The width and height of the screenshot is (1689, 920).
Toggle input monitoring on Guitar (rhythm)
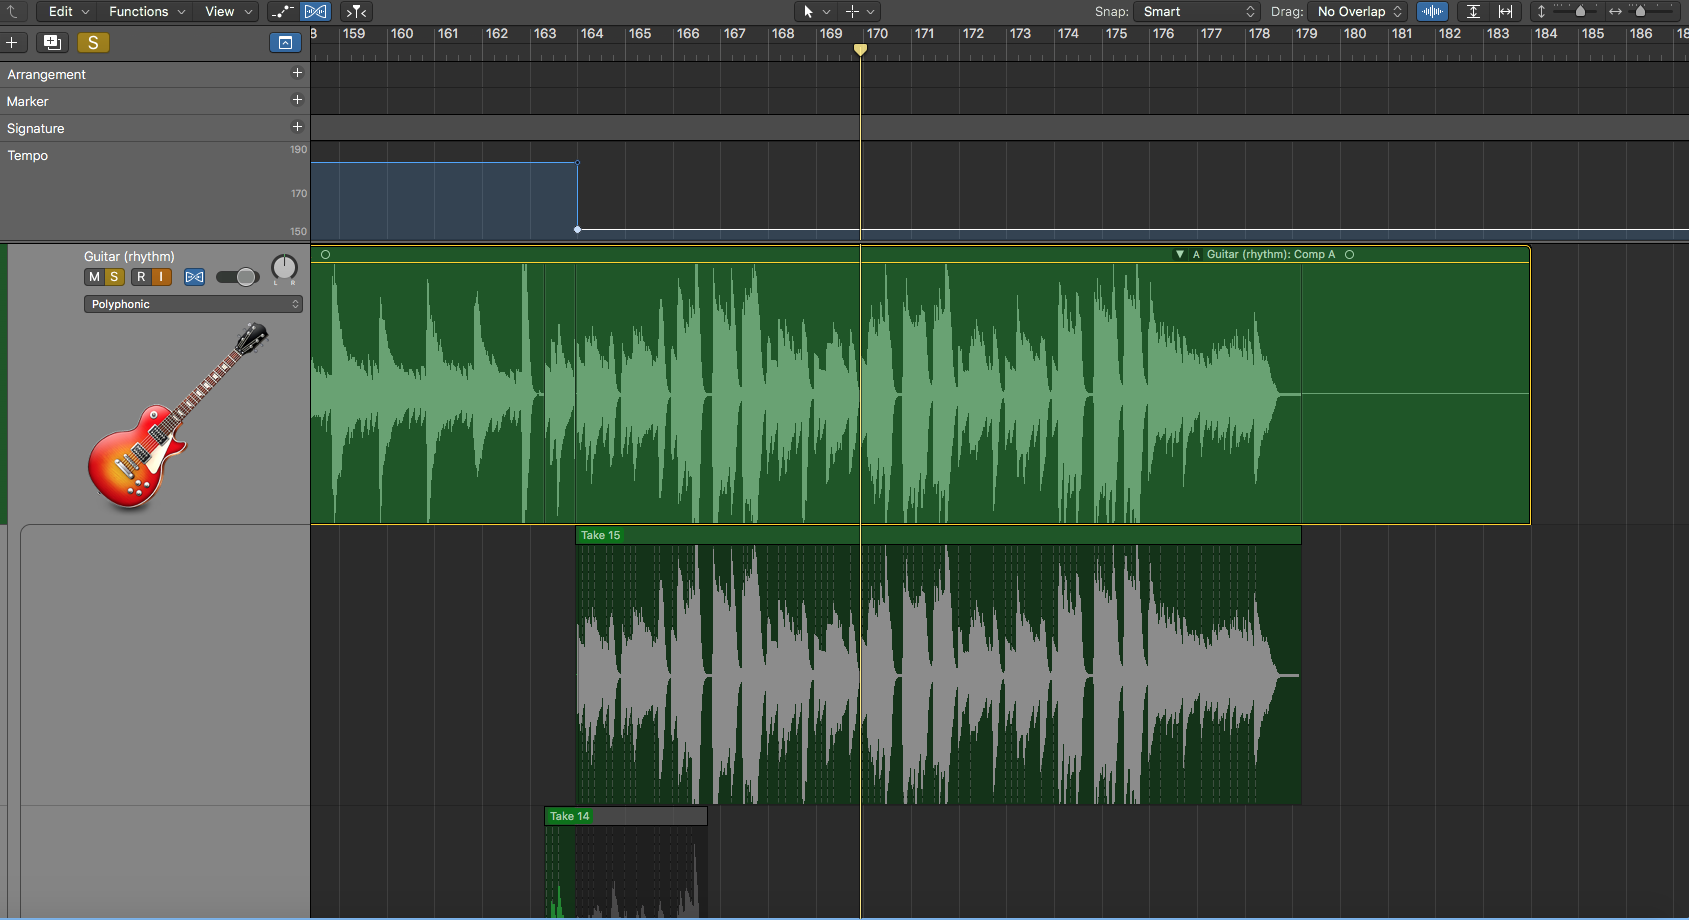(x=161, y=277)
